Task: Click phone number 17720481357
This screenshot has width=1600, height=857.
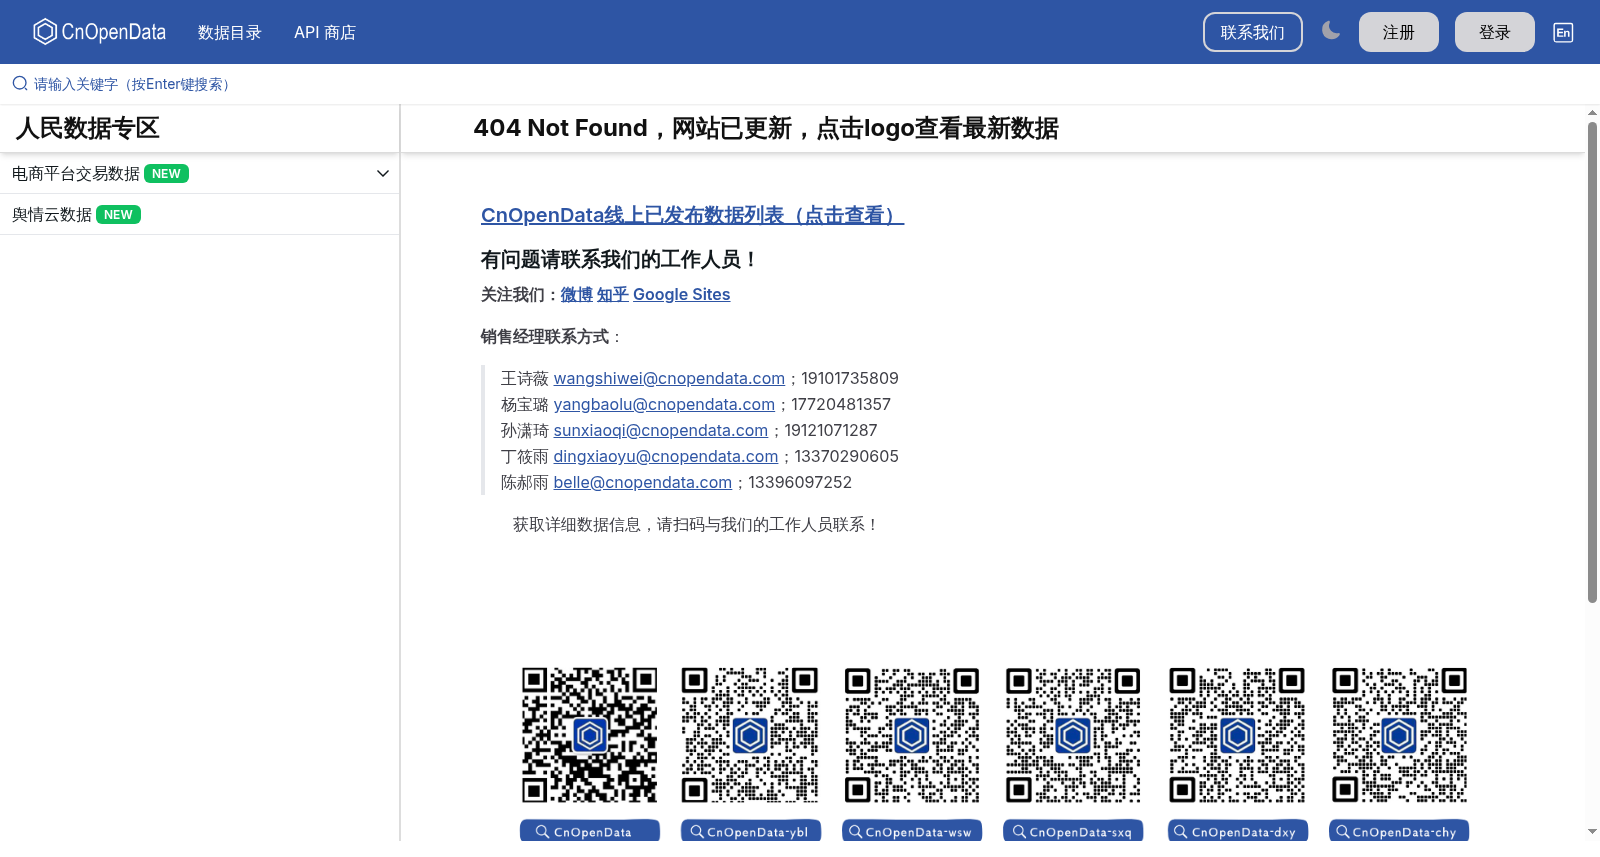Action: pyautogui.click(x=841, y=404)
